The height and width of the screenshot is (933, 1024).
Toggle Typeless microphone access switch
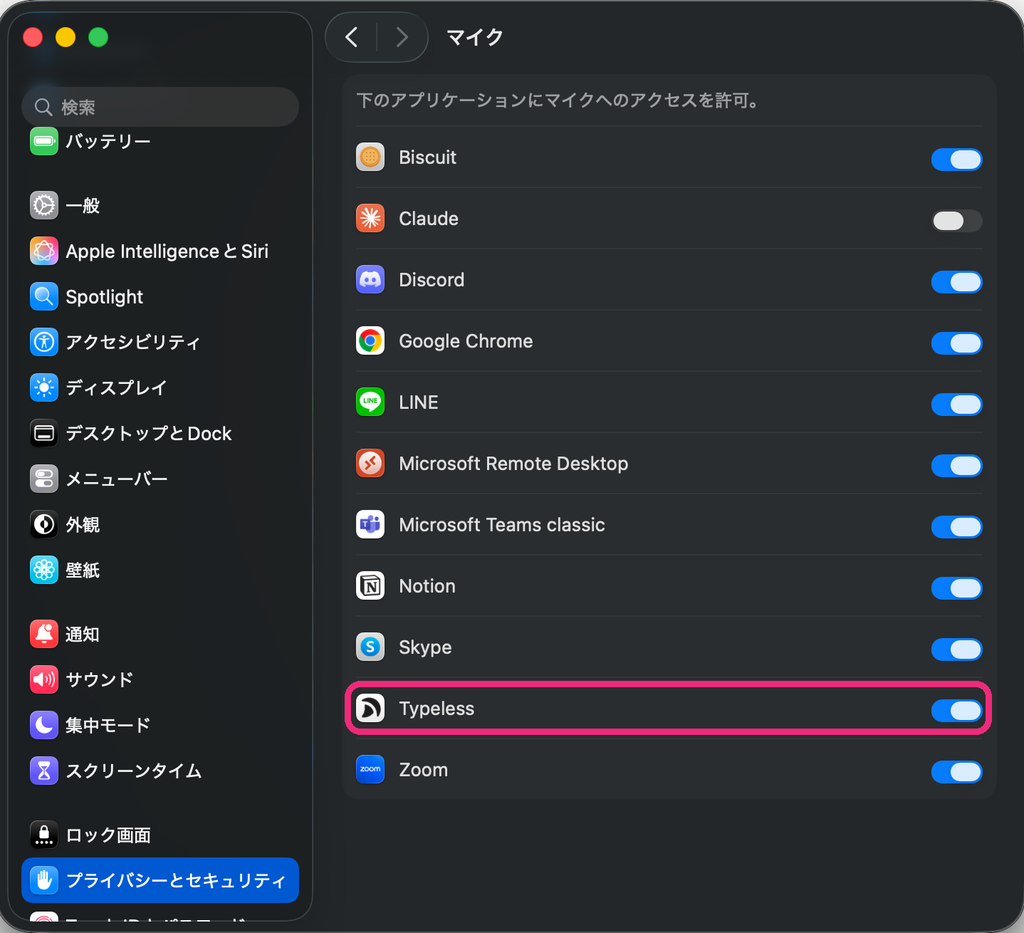(x=957, y=711)
